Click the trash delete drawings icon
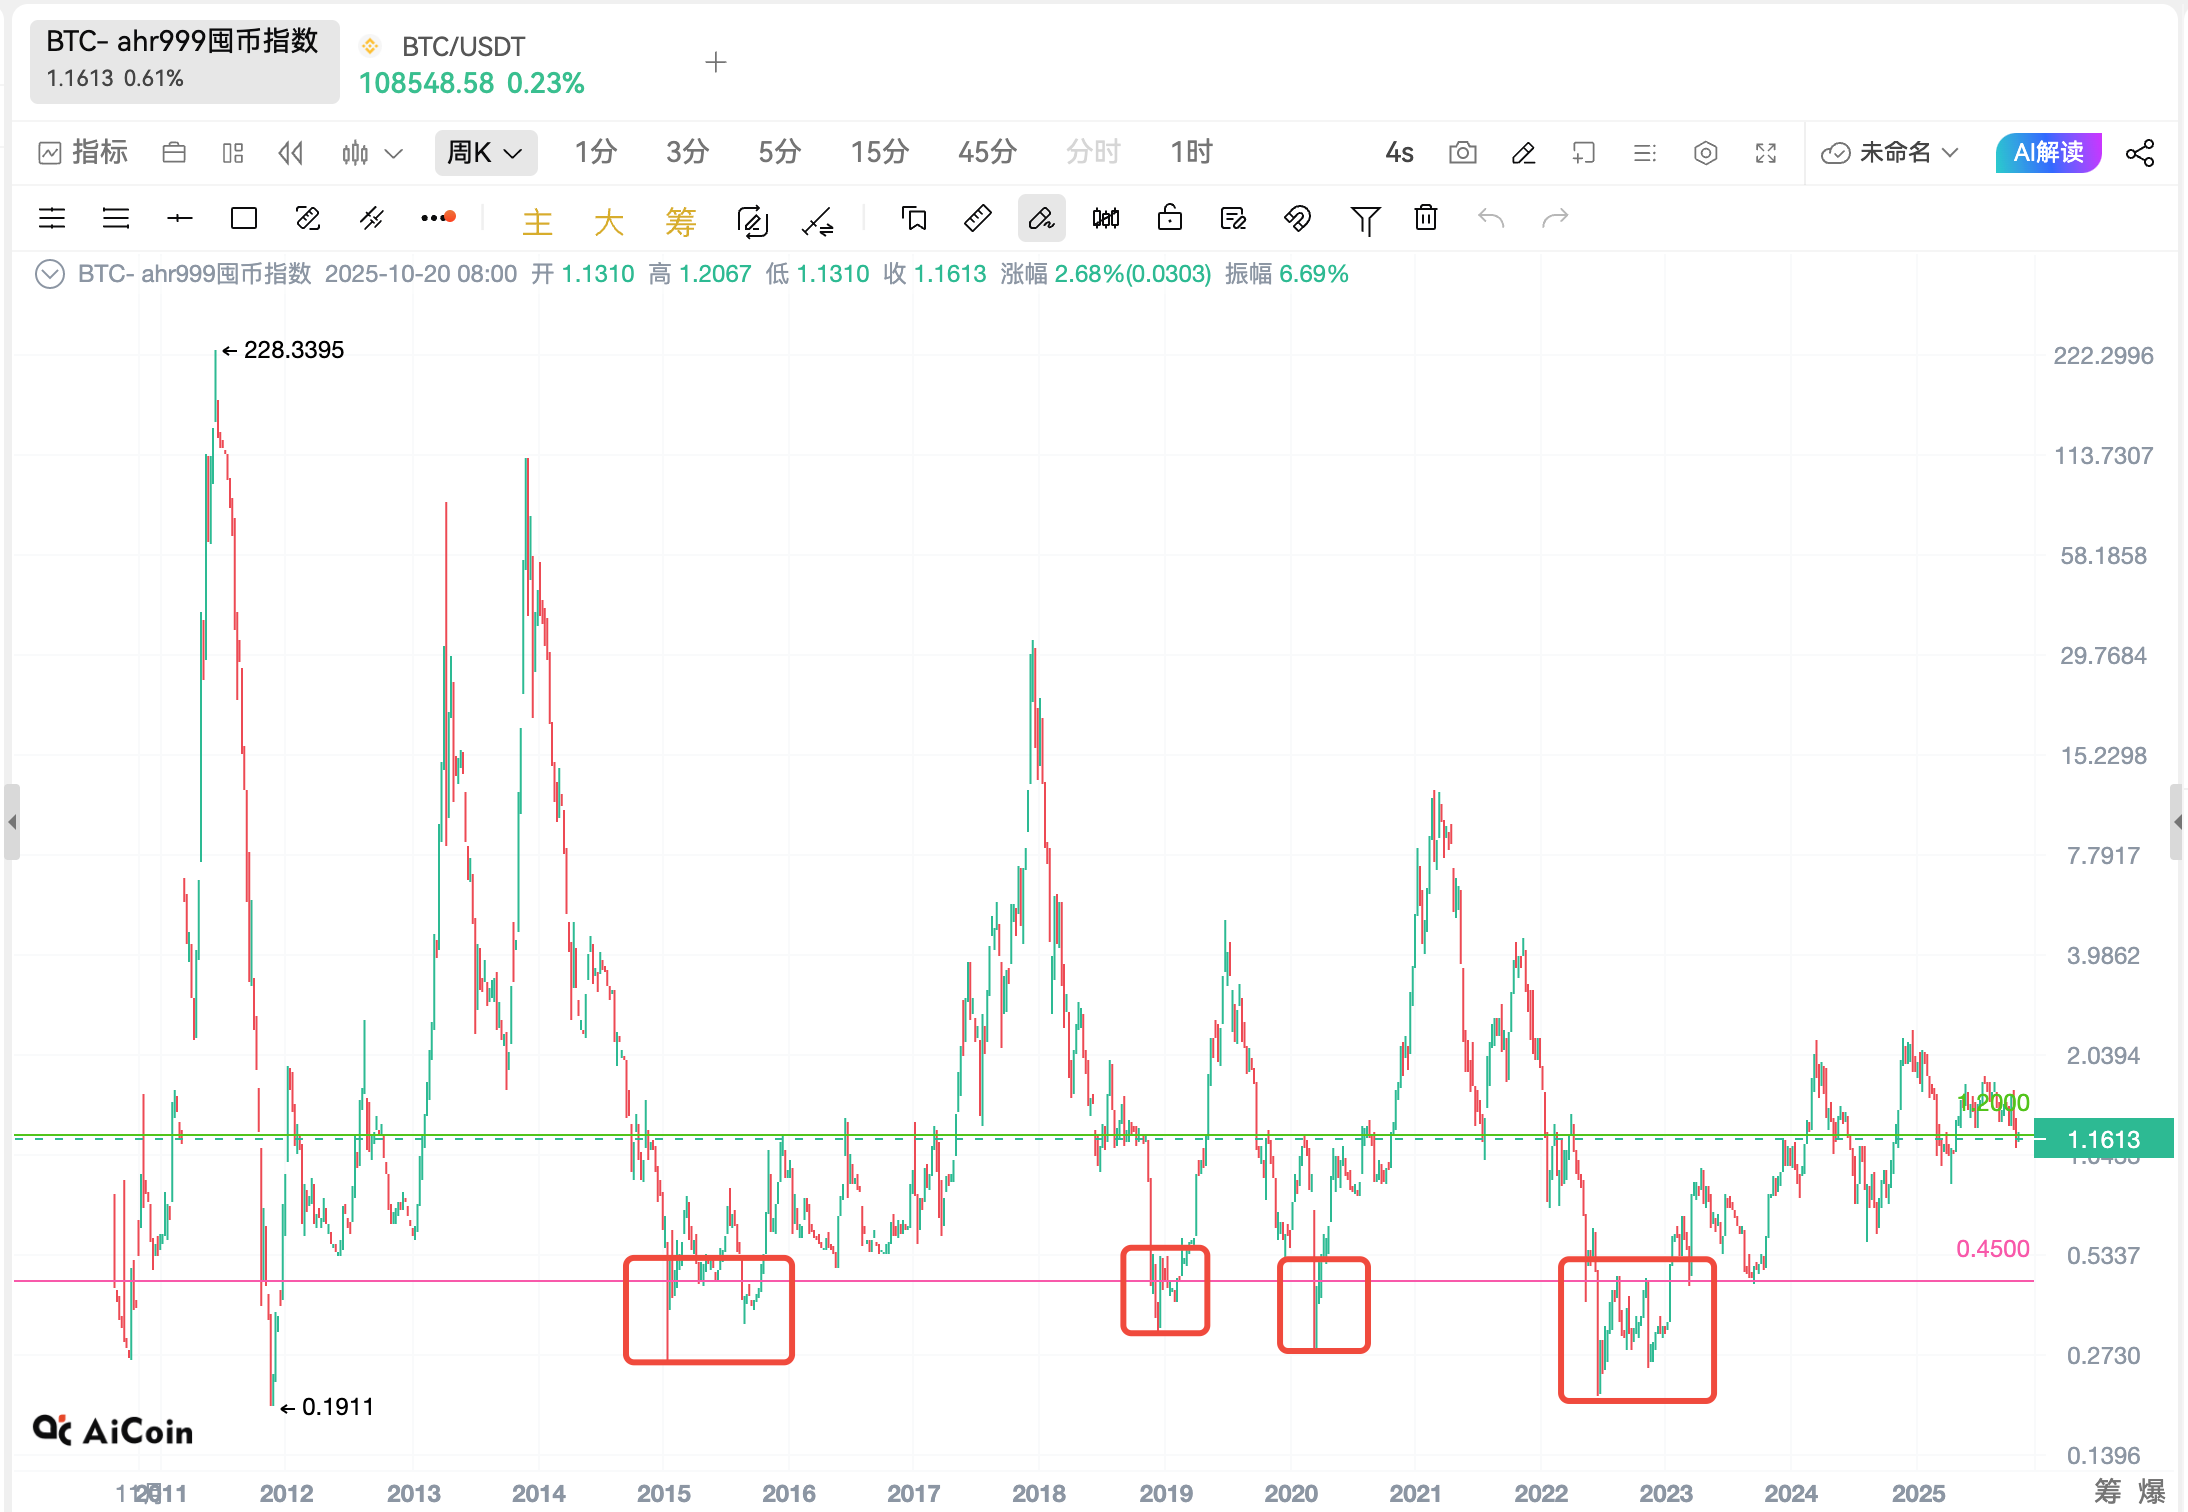Viewport: 2188px width, 1512px height. click(1426, 218)
